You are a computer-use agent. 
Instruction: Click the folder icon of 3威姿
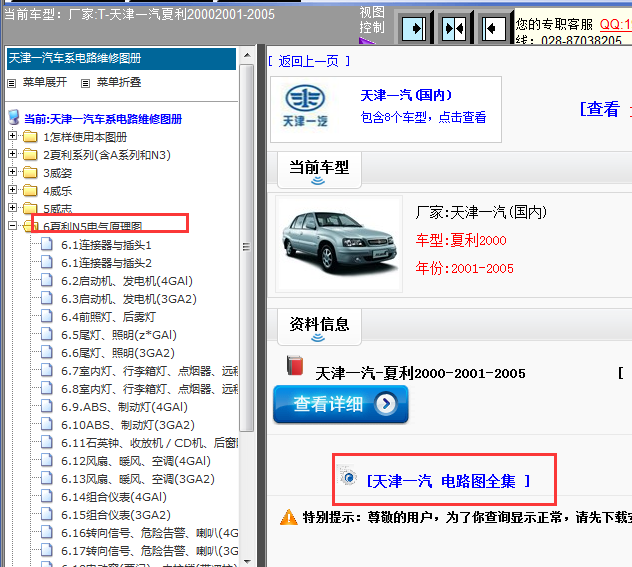30,172
